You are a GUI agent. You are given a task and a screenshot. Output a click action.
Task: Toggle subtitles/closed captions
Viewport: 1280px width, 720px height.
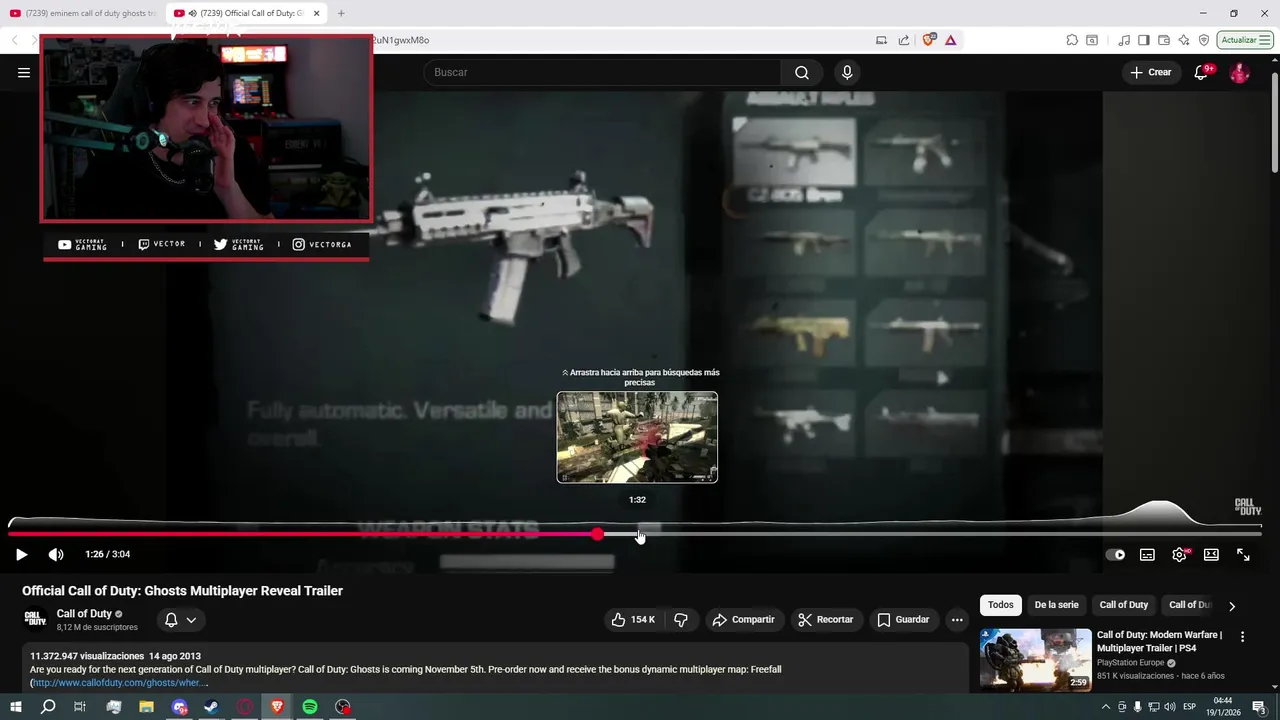point(1147,554)
